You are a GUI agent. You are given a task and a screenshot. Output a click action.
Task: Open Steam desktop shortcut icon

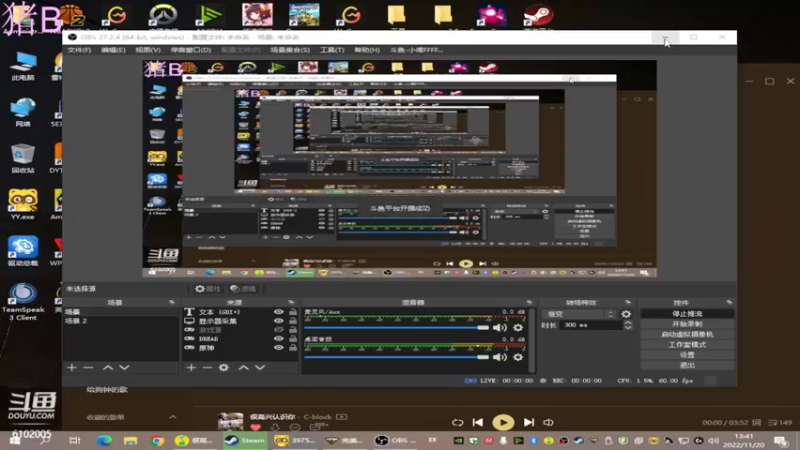tap(538, 15)
